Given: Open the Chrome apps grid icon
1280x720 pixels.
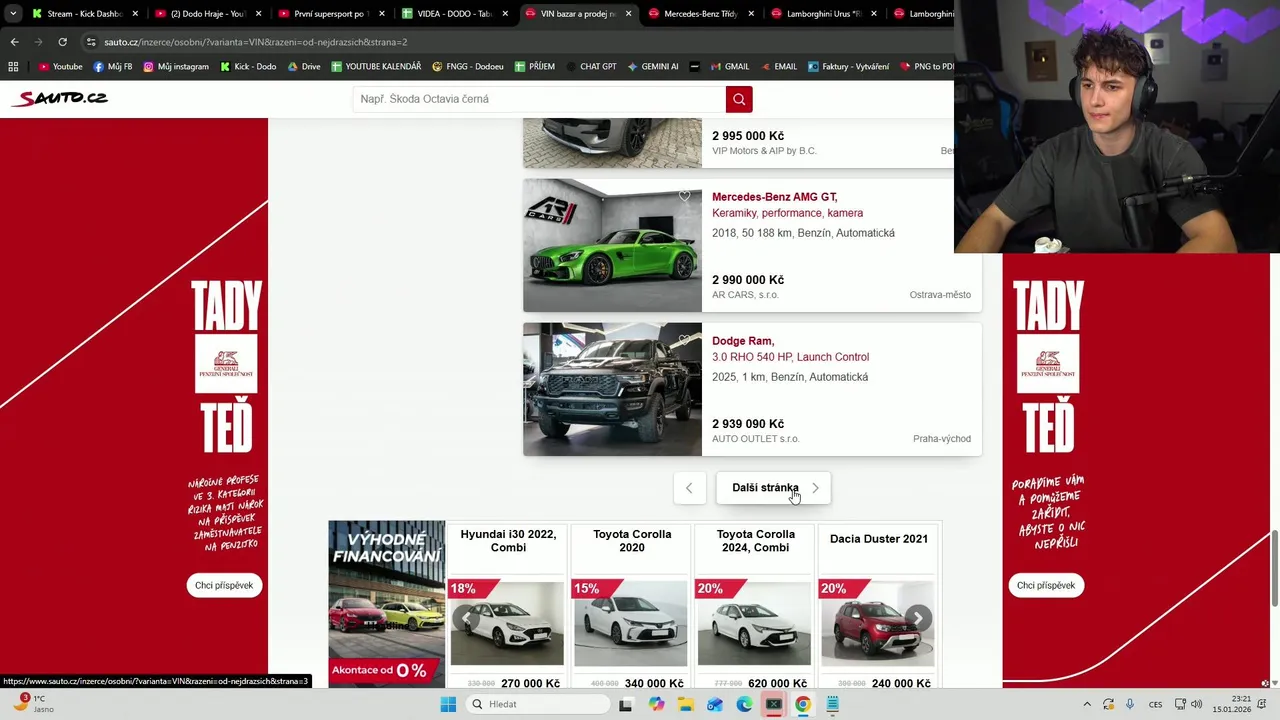Looking at the screenshot, I should [13, 67].
